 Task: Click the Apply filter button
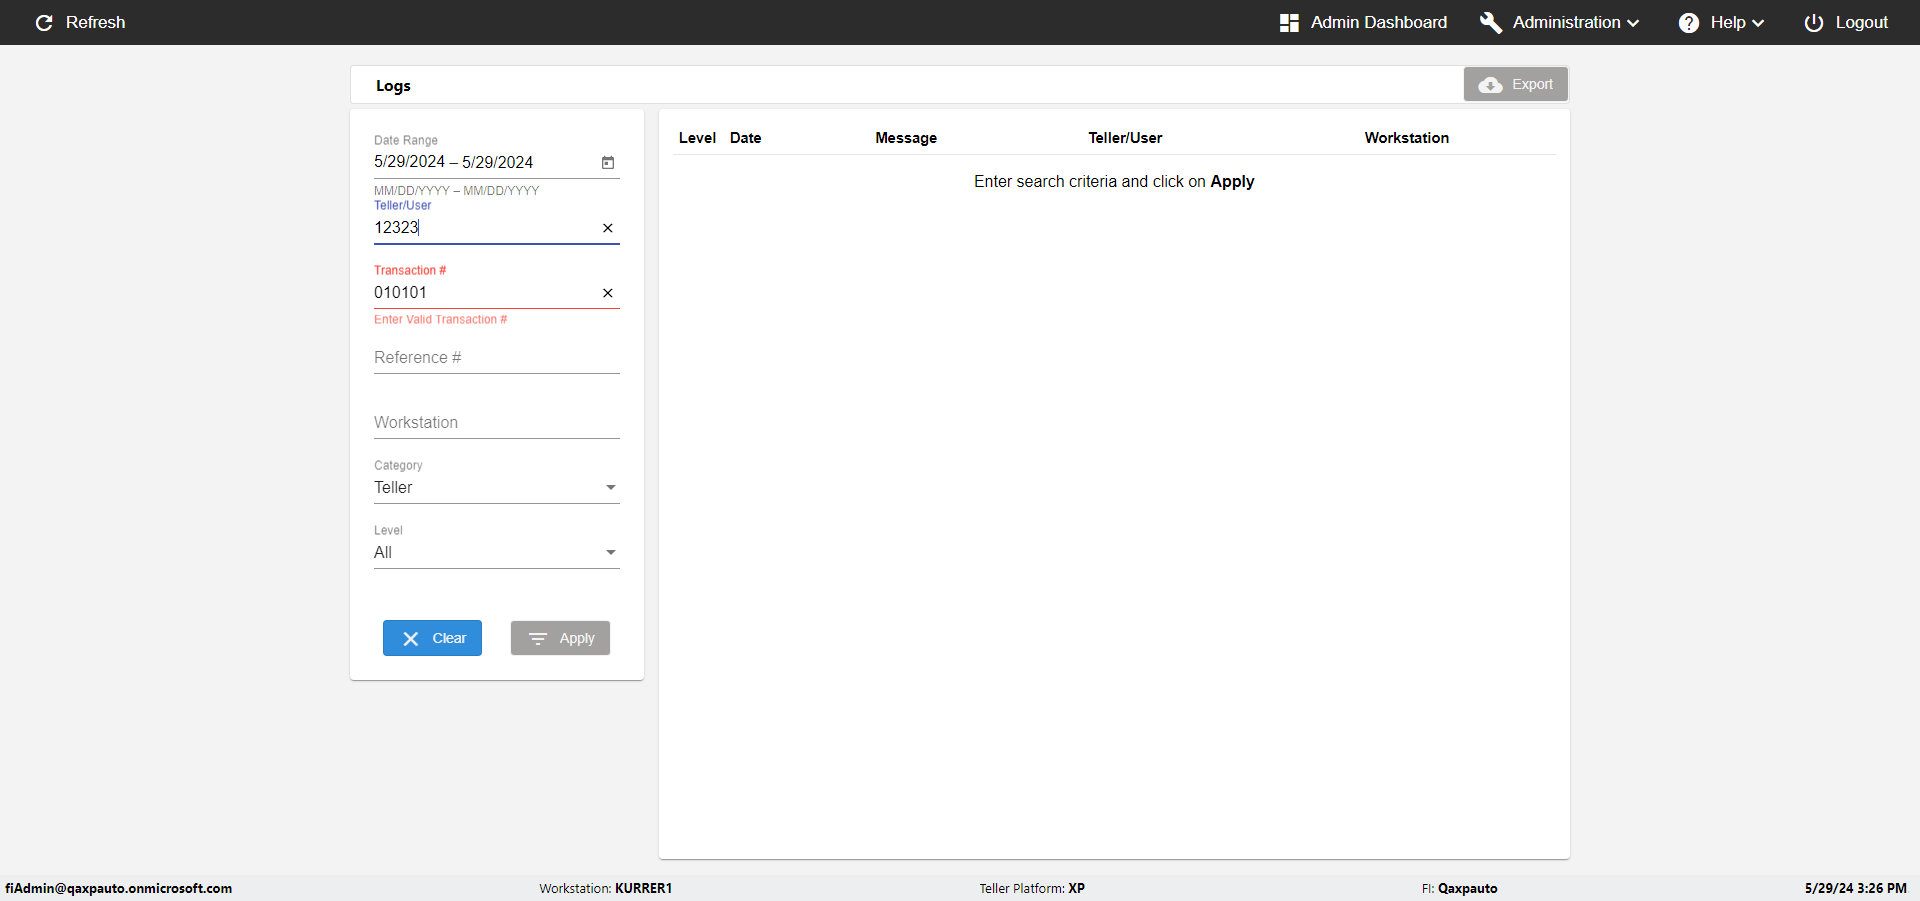pos(560,638)
